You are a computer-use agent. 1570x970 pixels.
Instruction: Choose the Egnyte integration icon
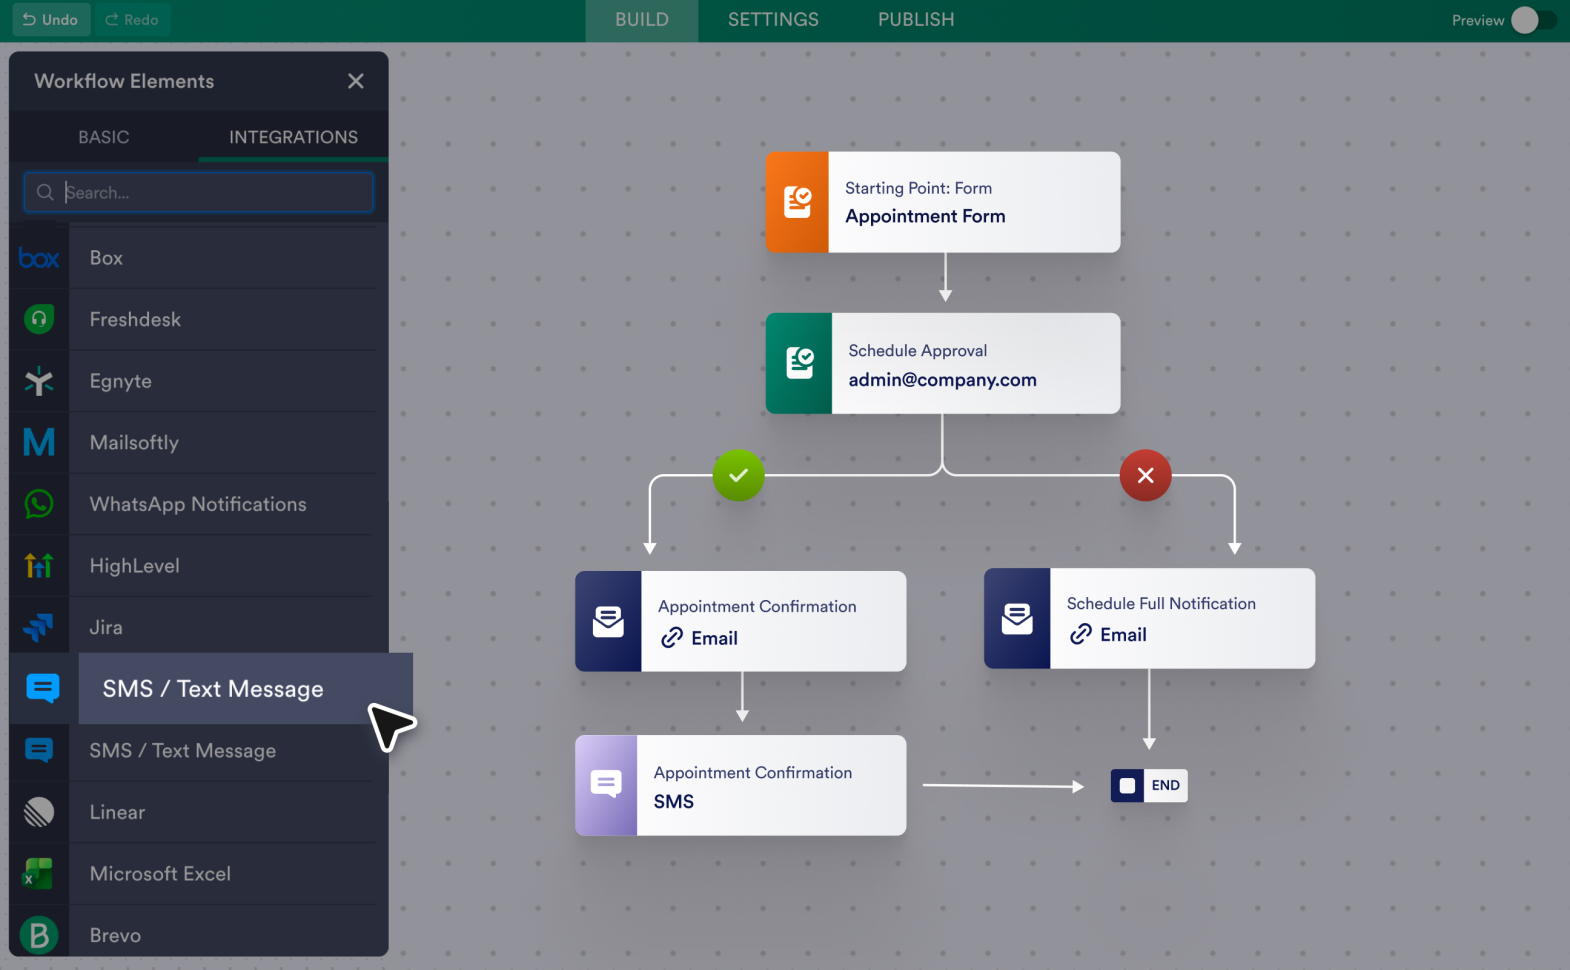pyautogui.click(x=39, y=381)
